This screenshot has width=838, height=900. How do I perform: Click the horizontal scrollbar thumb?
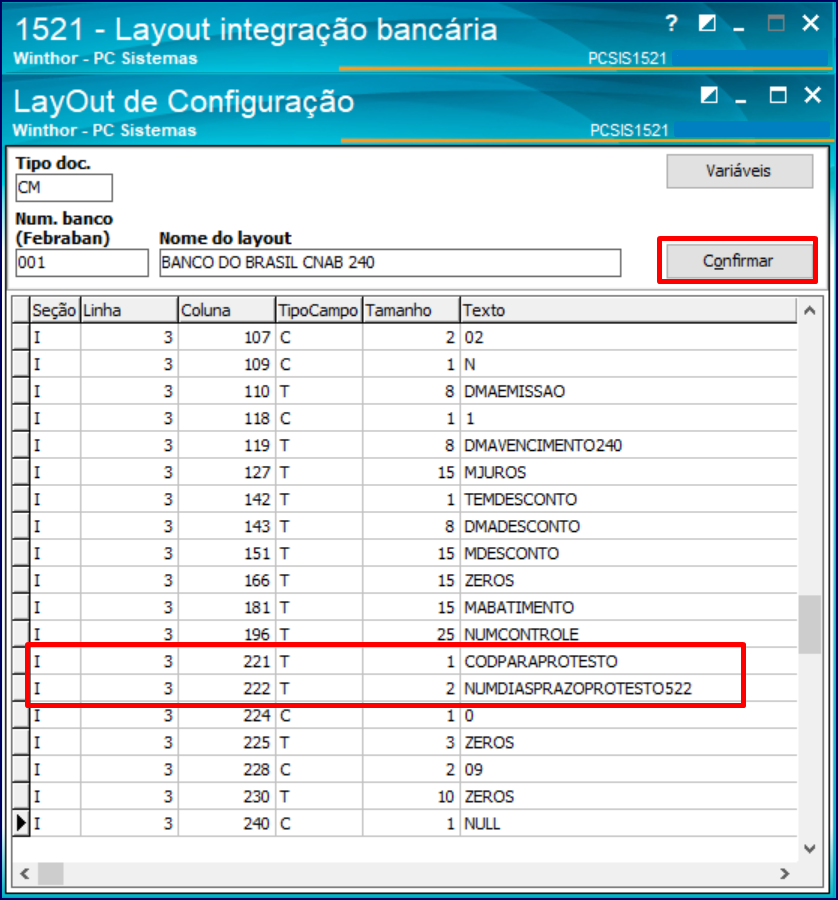pyautogui.click(x=51, y=874)
